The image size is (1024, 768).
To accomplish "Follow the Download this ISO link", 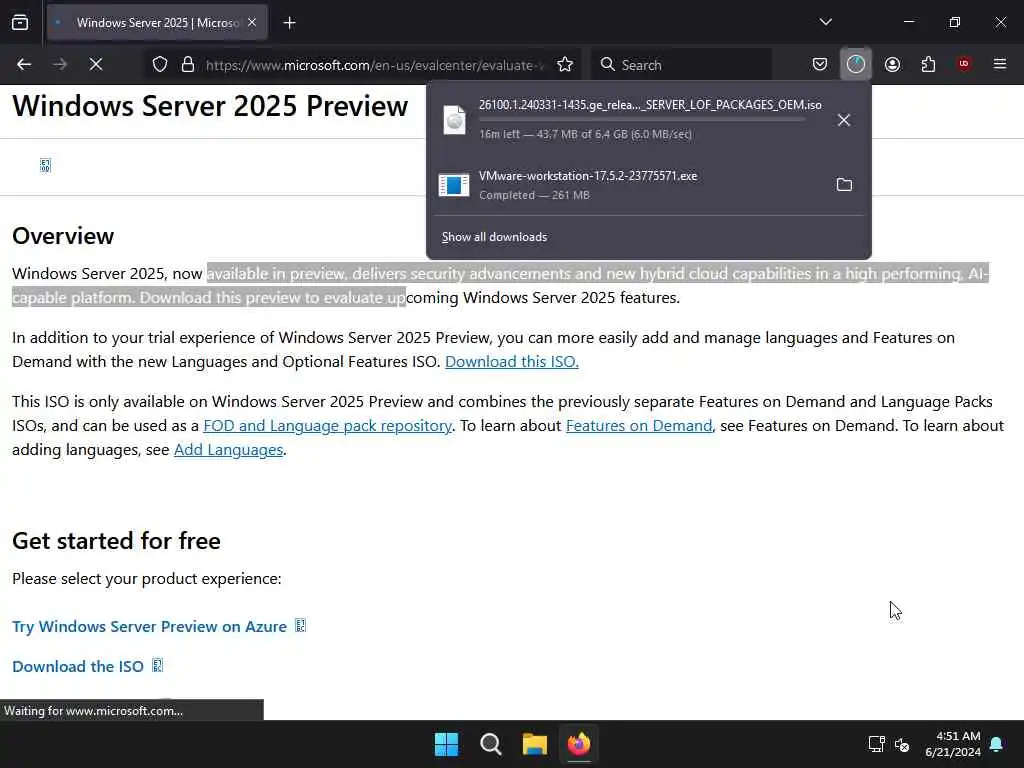I will click(511, 362).
